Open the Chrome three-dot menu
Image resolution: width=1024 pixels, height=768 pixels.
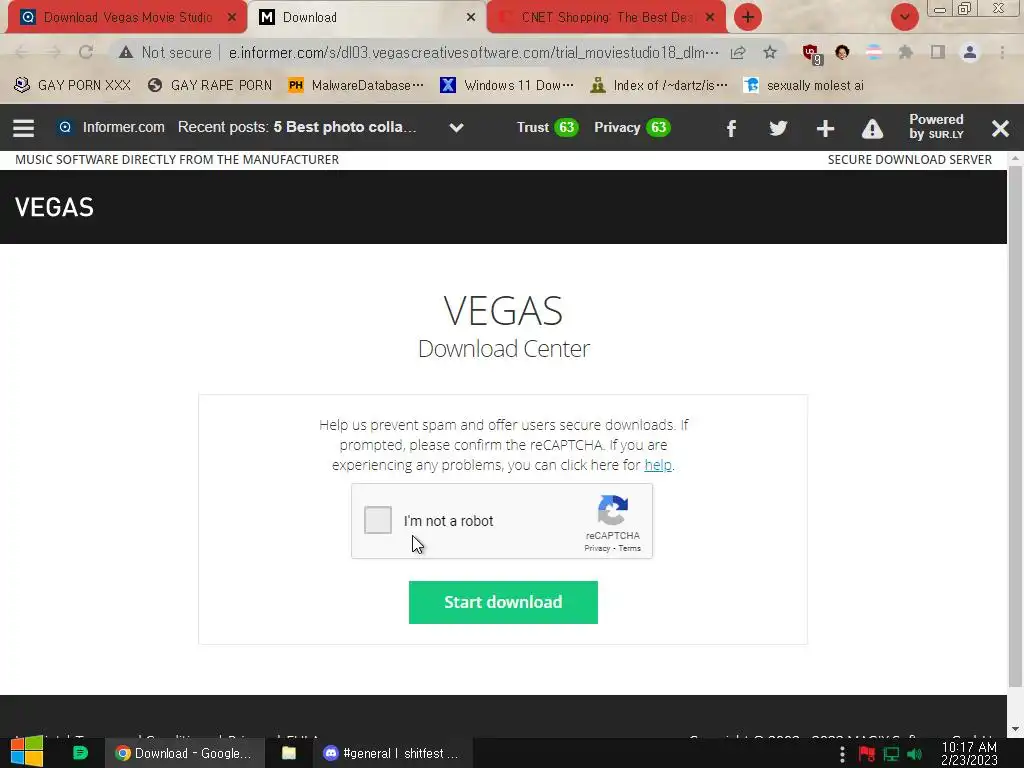[x=1002, y=52]
